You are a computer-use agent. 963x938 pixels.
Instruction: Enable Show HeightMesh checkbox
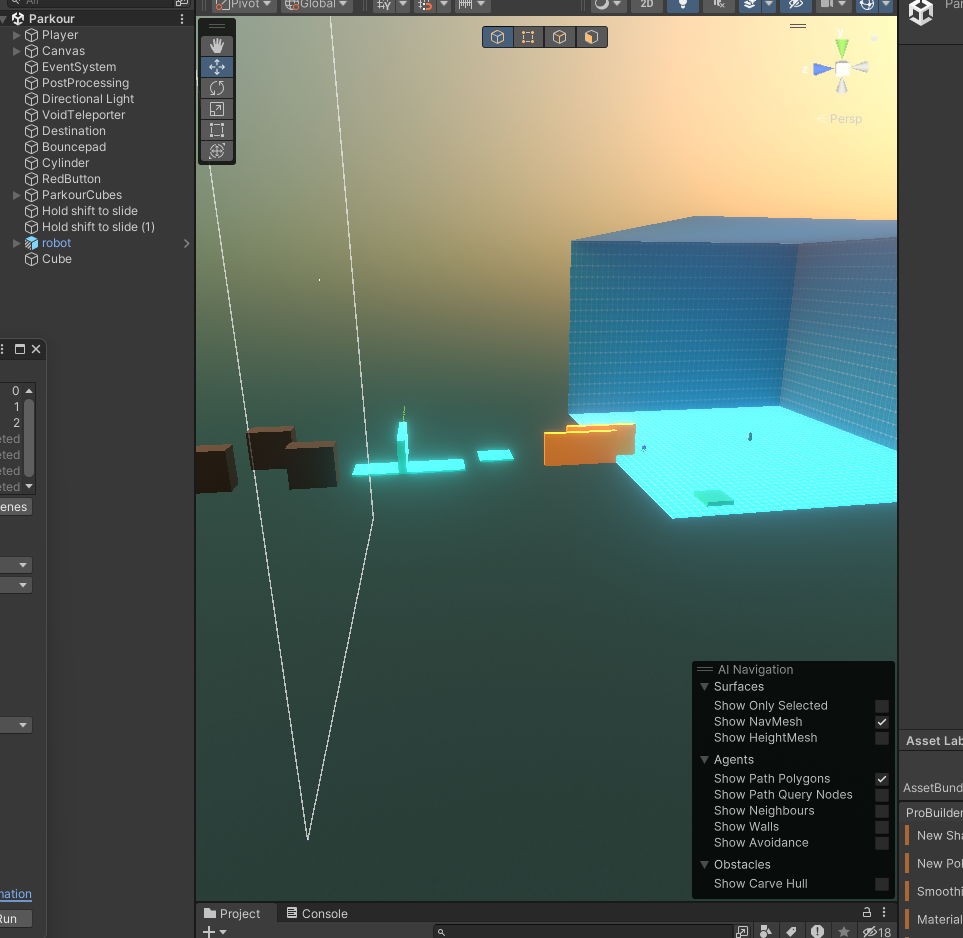click(881, 738)
